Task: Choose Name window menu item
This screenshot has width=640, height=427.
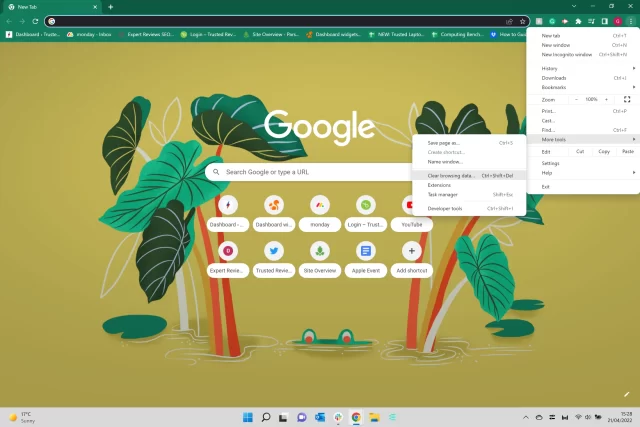Action: [x=469, y=162]
